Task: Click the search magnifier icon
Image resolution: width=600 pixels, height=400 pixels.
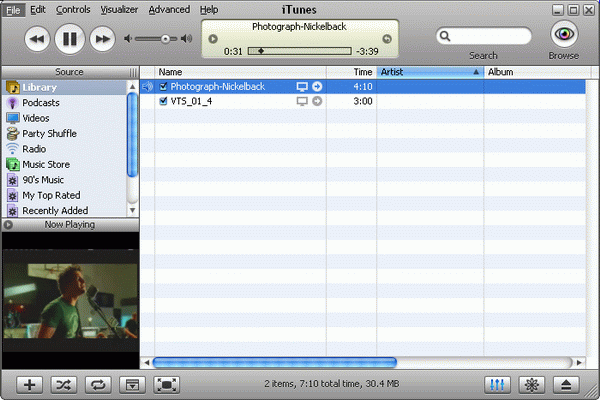Action: [x=445, y=36]
